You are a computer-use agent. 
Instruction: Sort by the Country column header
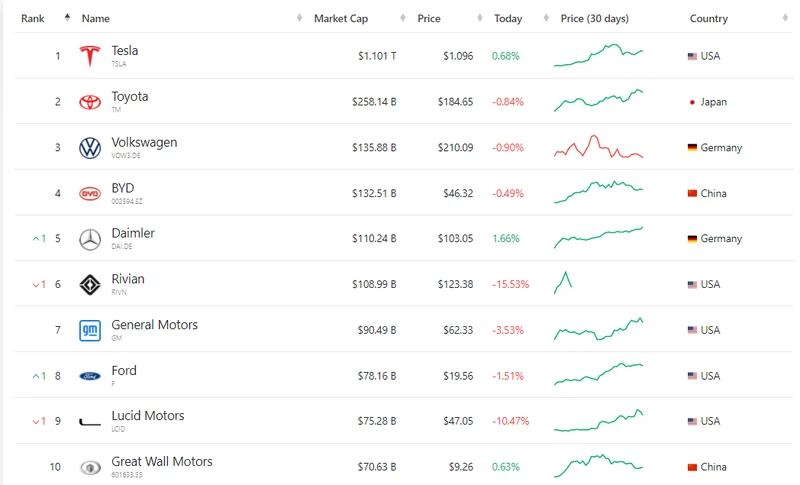(x=709, y=18)
